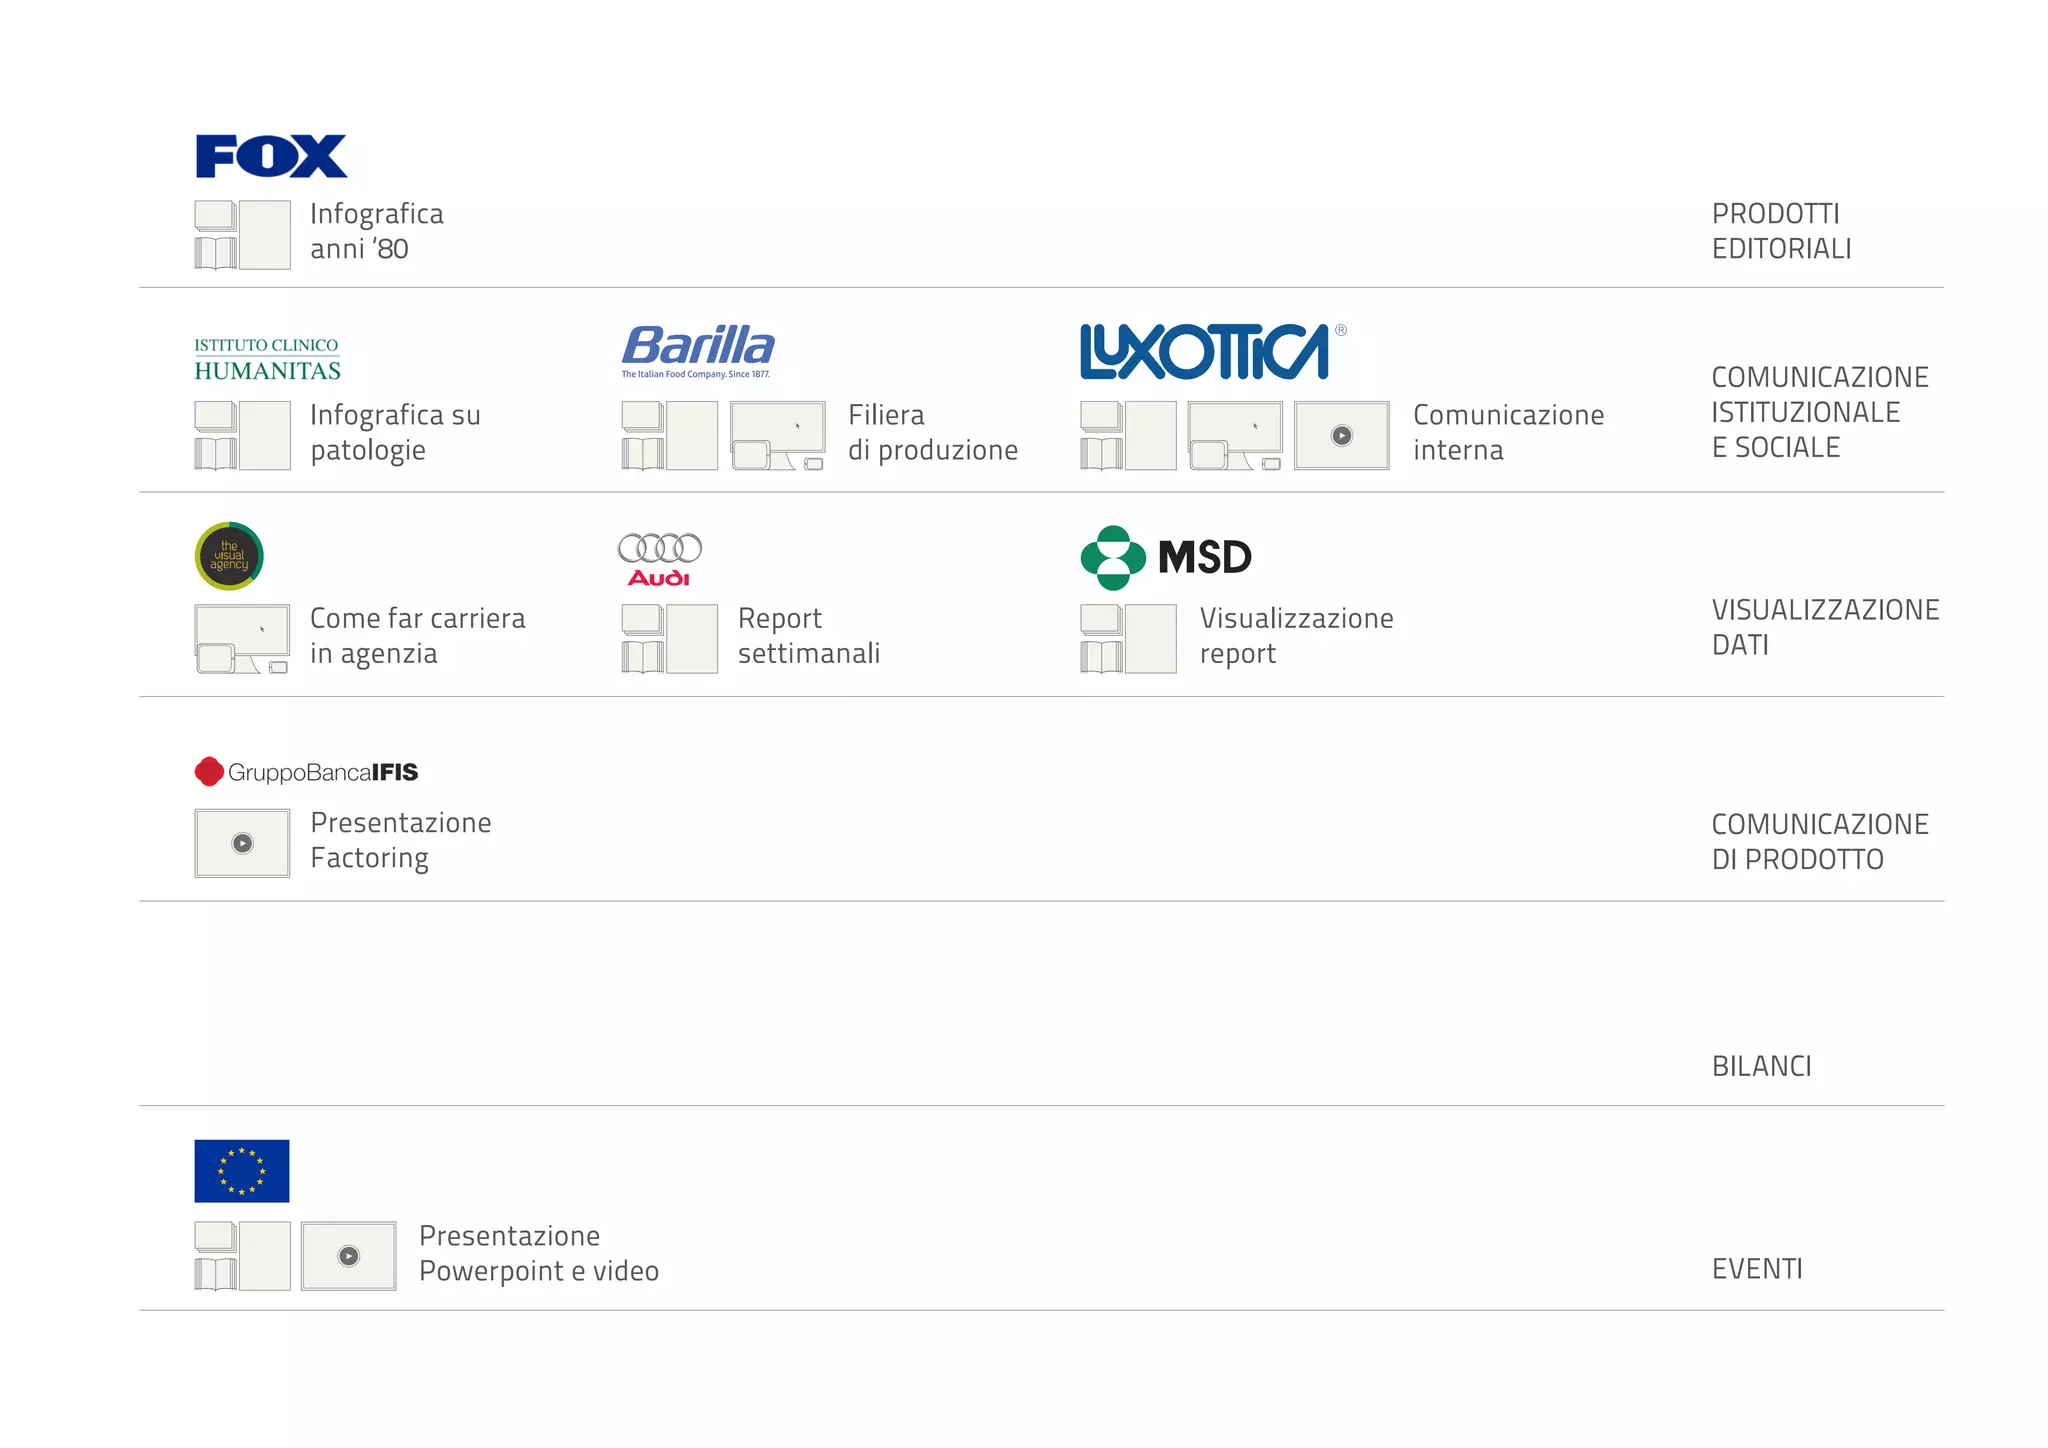Image resolution: width=2048 pixels, height=1448 pixels.
Task: Play the Presentazione Powerpoint e video icon
Action: (348, 1256)
